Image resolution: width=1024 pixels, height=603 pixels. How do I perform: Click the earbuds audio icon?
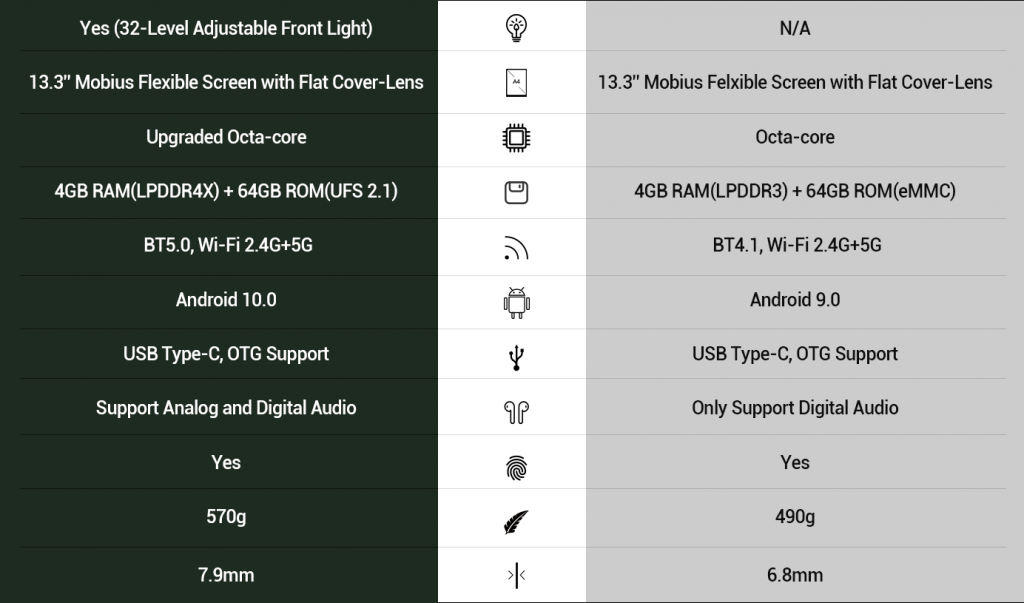click(x=517, y=412)
